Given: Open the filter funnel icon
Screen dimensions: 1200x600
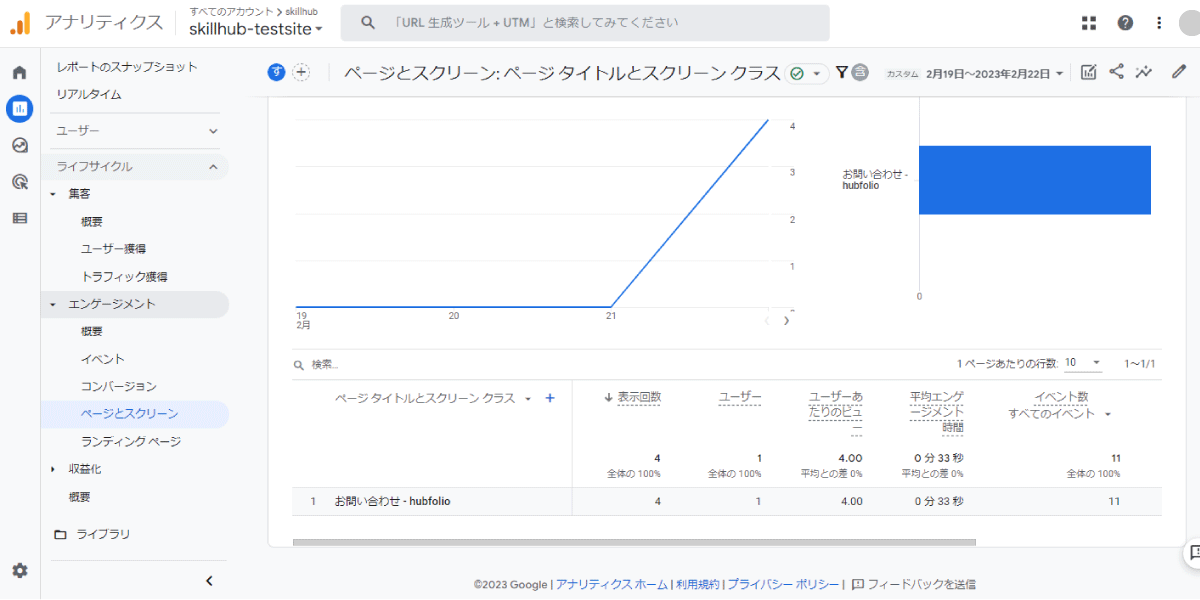Looking at the screenshot, I should click(841, 72).
